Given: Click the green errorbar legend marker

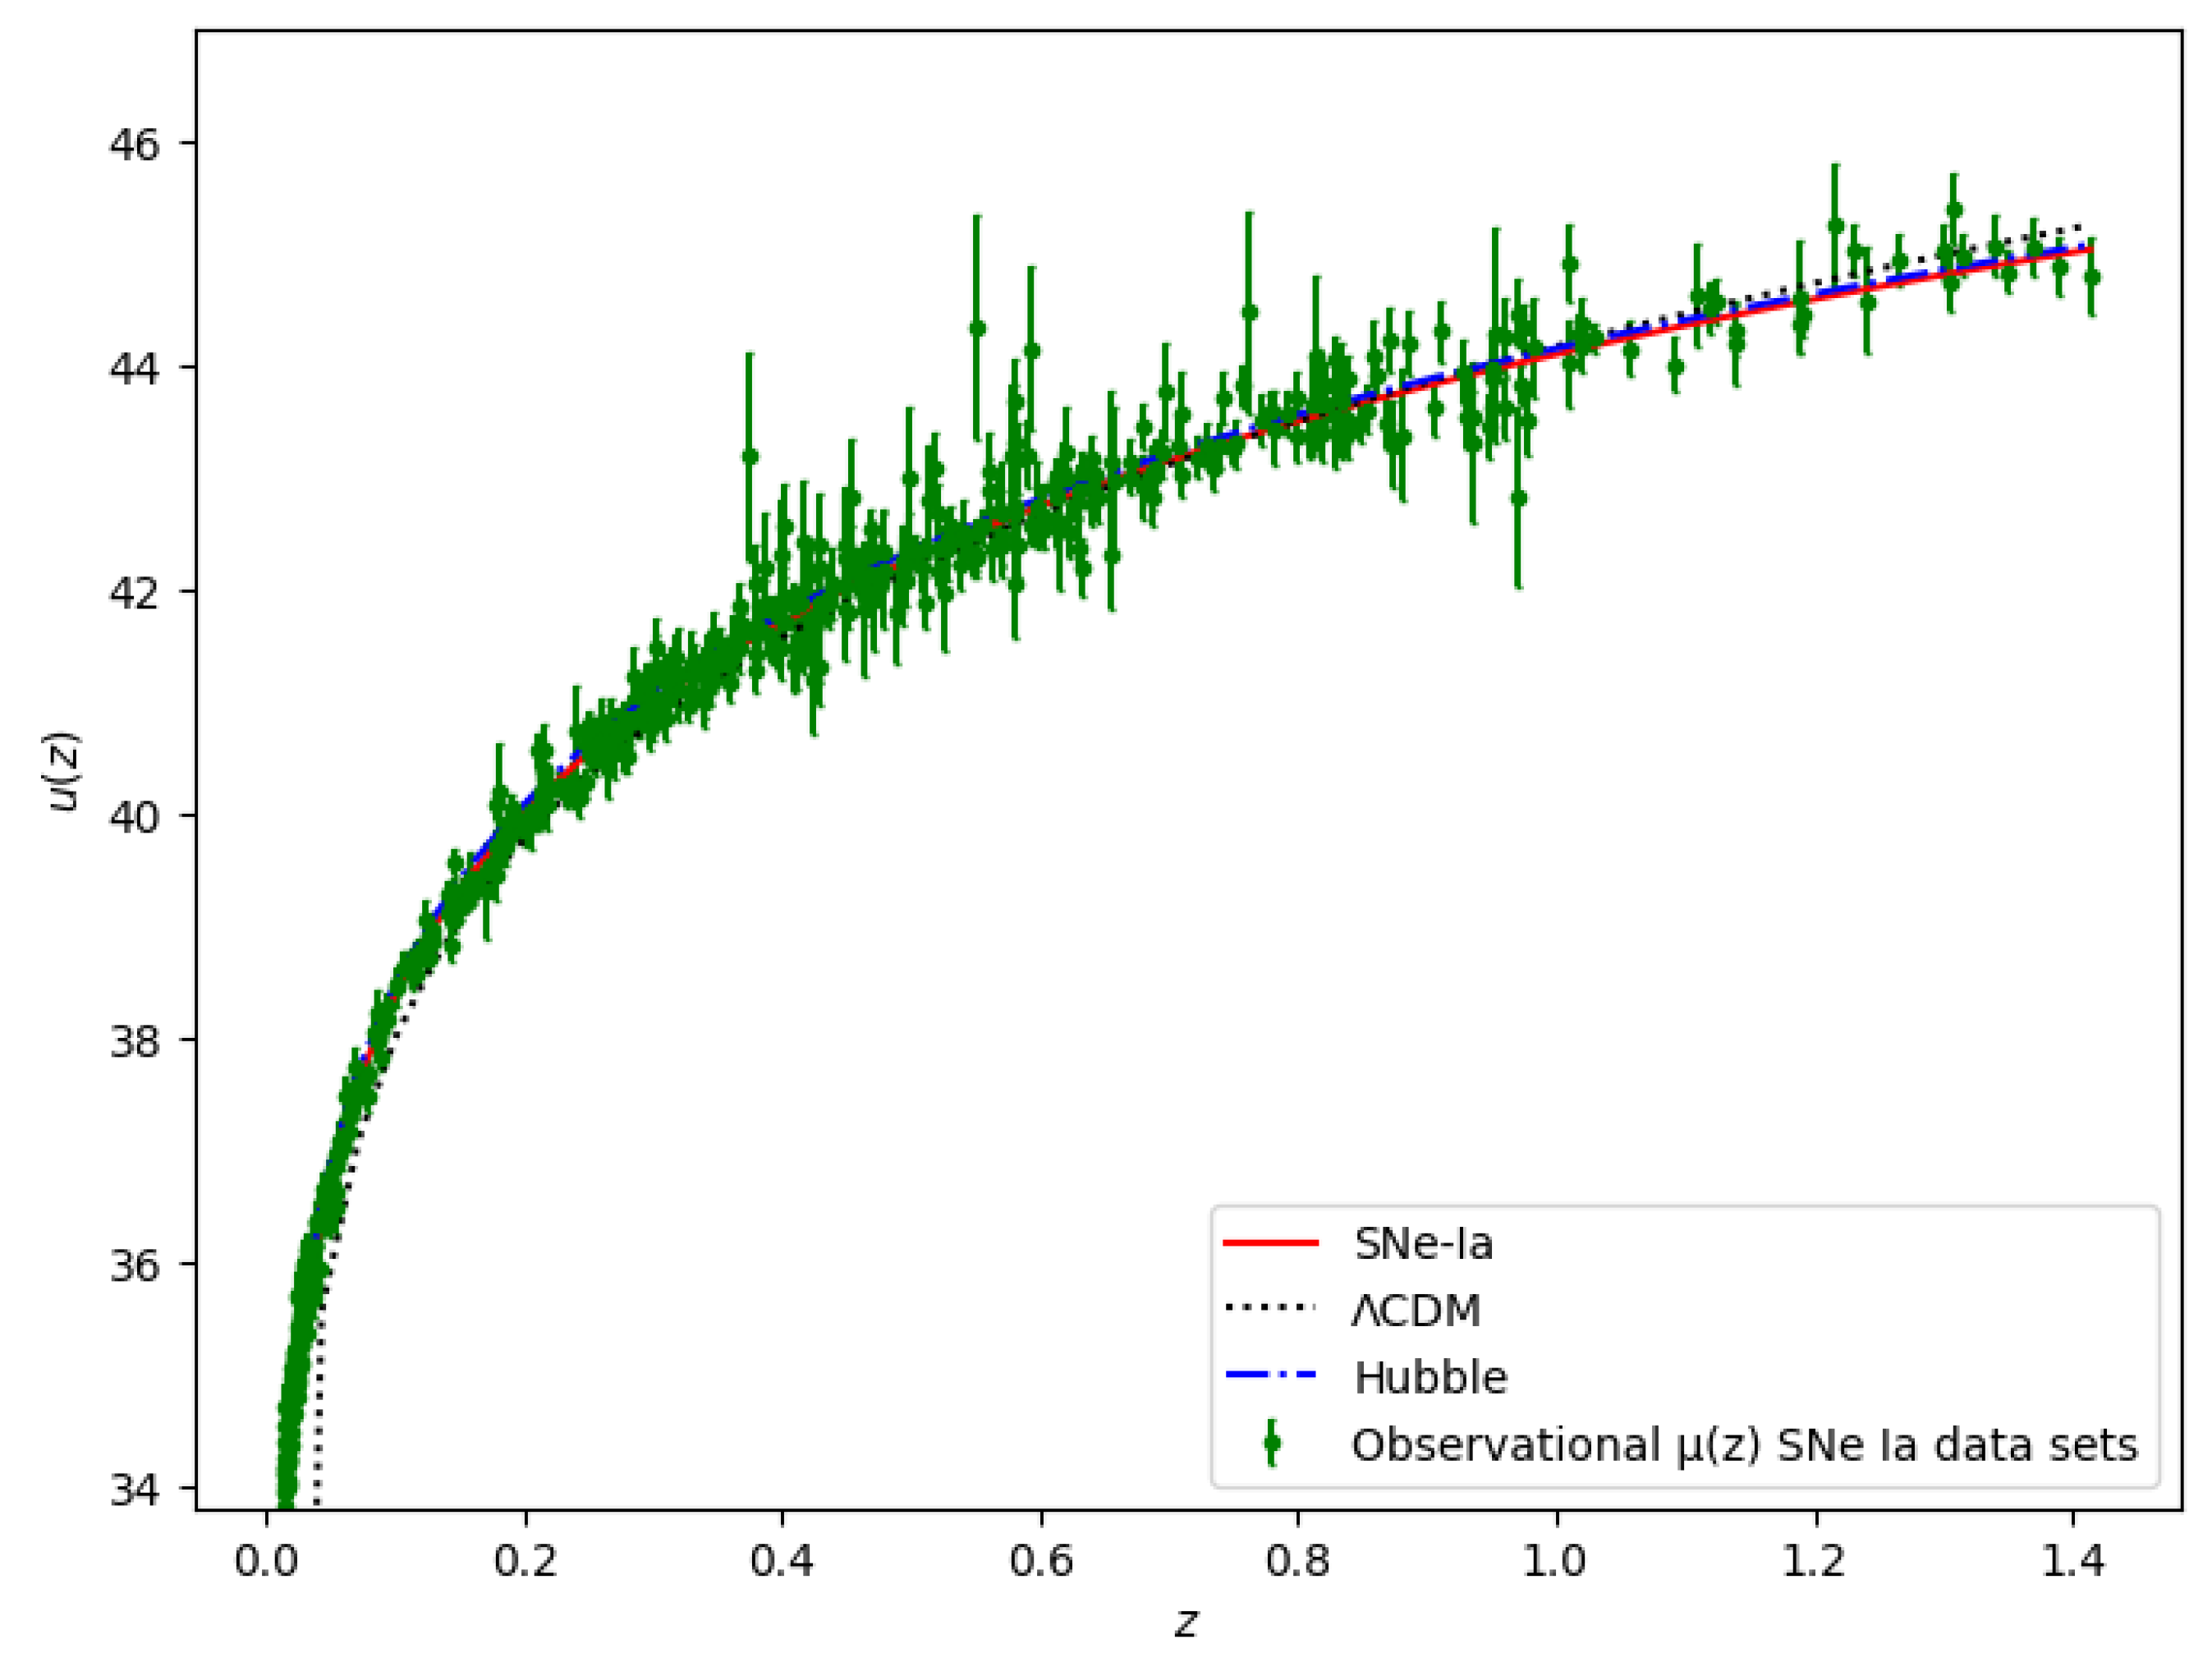Looking at the screenshot, I should coord(1271,1443).
